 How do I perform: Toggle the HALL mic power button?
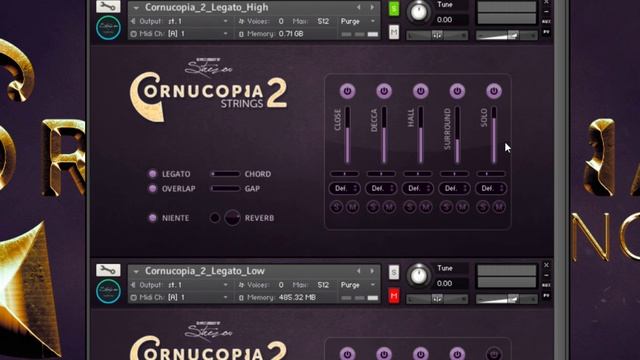point(420,91)
